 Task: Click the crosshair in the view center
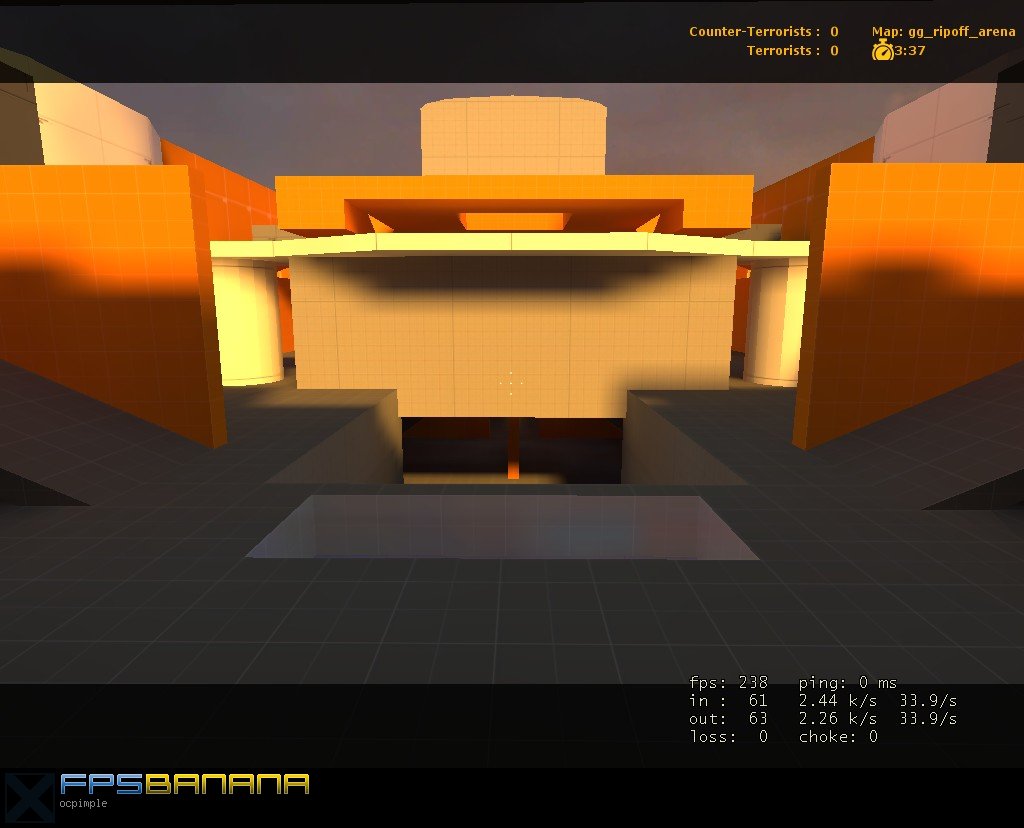coord(511,382)
